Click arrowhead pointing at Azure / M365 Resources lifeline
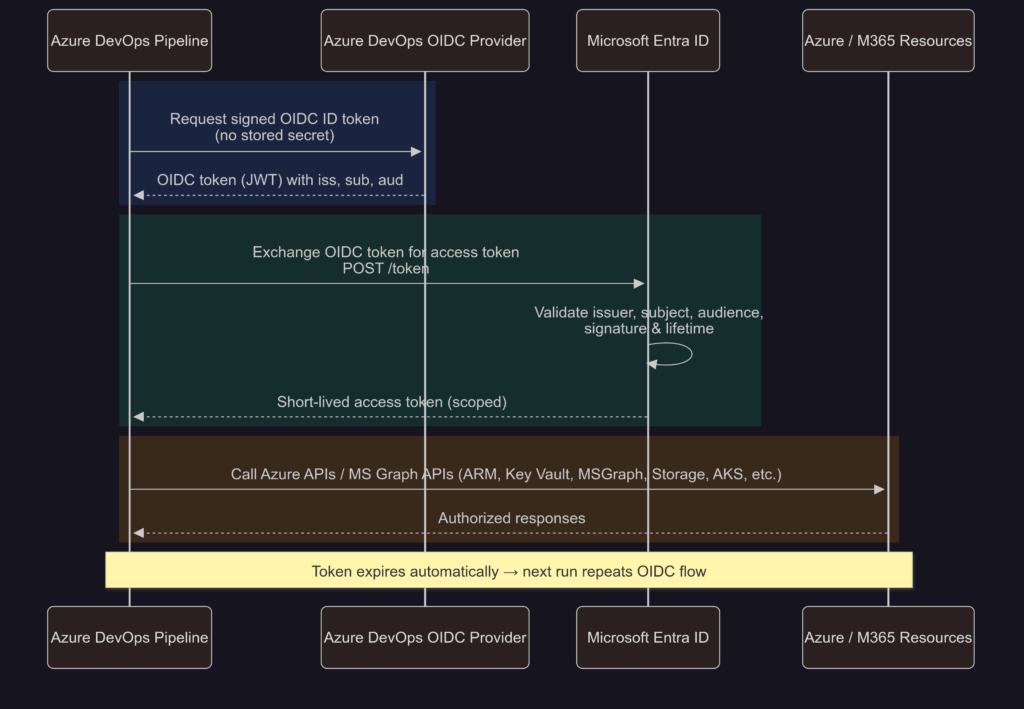The width and height of the screenshot is (1024, 709). (879, 489)
